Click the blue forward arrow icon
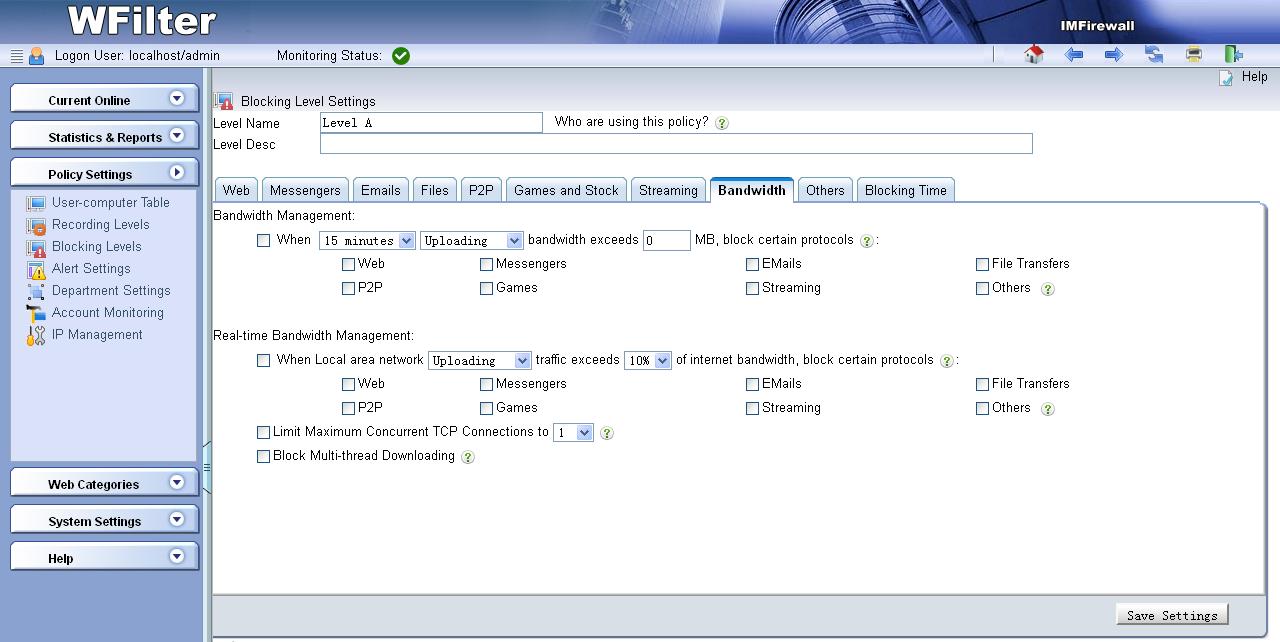This screenshot has height=642, width=1280. coord(1114,55)
